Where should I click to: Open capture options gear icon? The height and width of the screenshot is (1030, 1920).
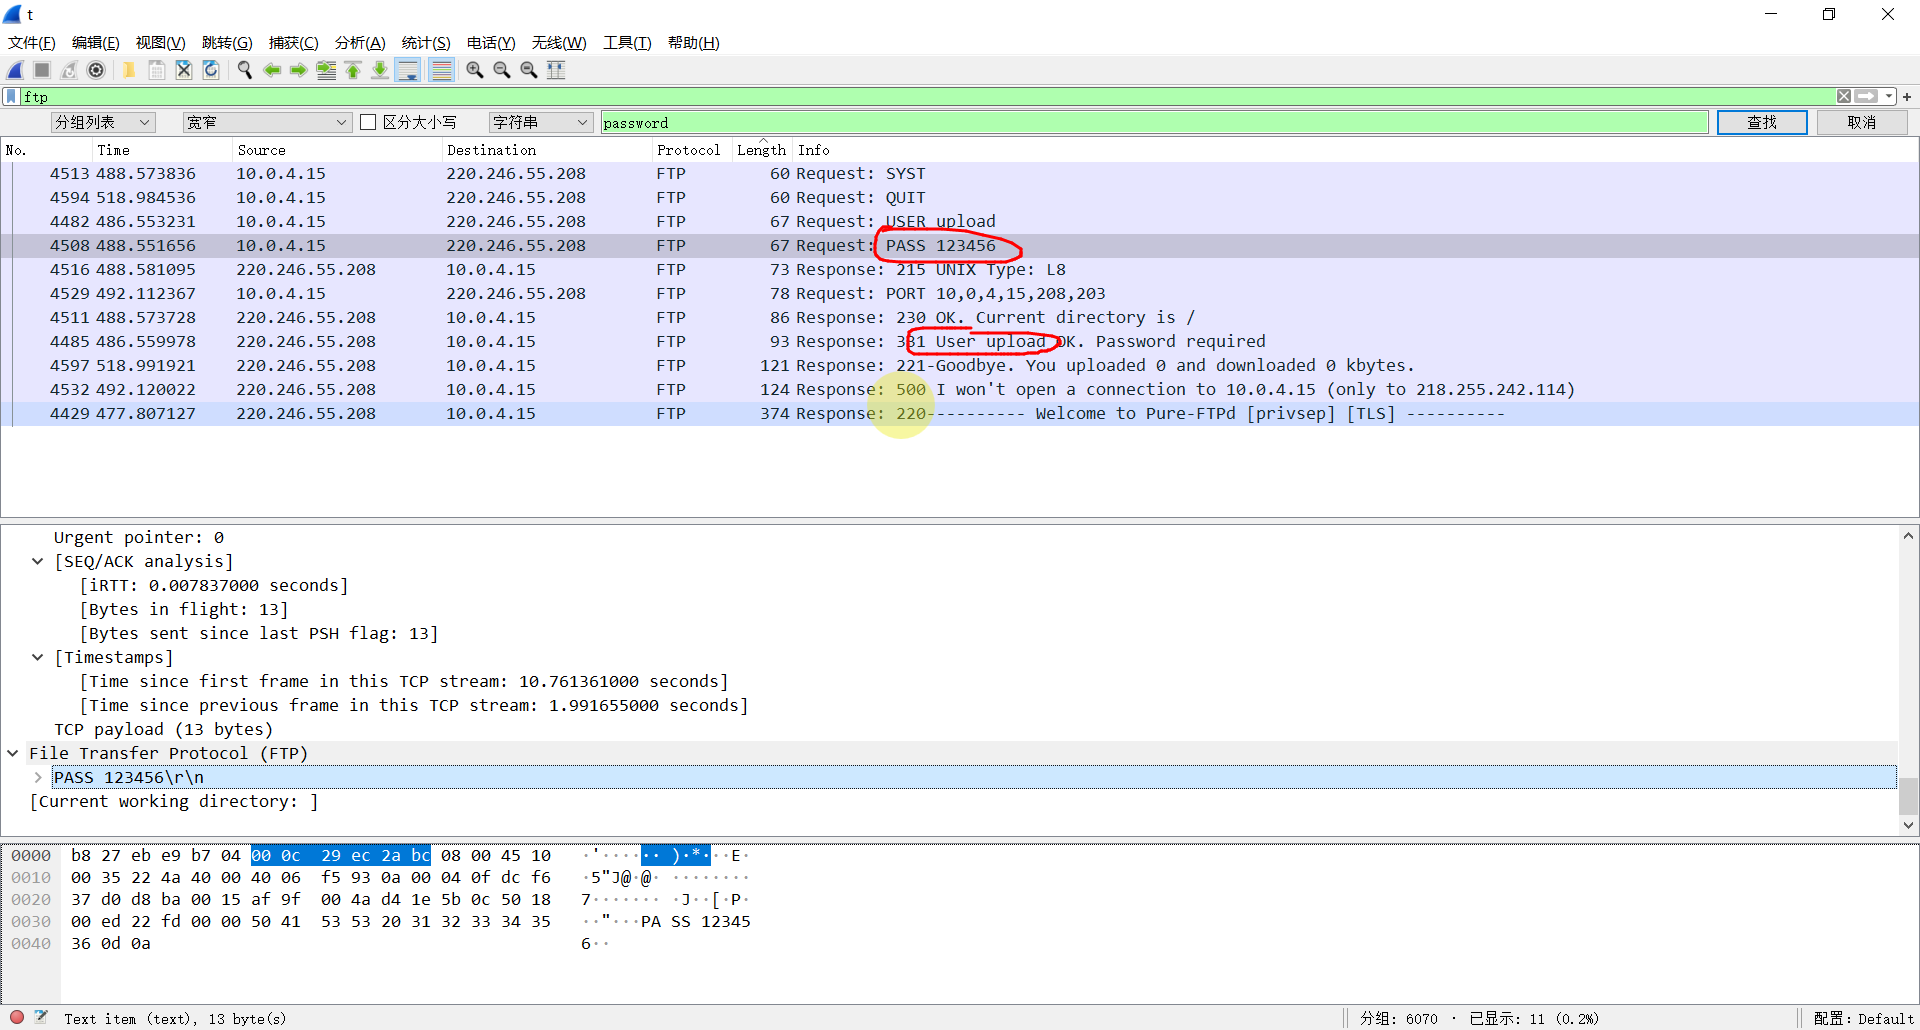pyautogui.click(x=96, y=70)
